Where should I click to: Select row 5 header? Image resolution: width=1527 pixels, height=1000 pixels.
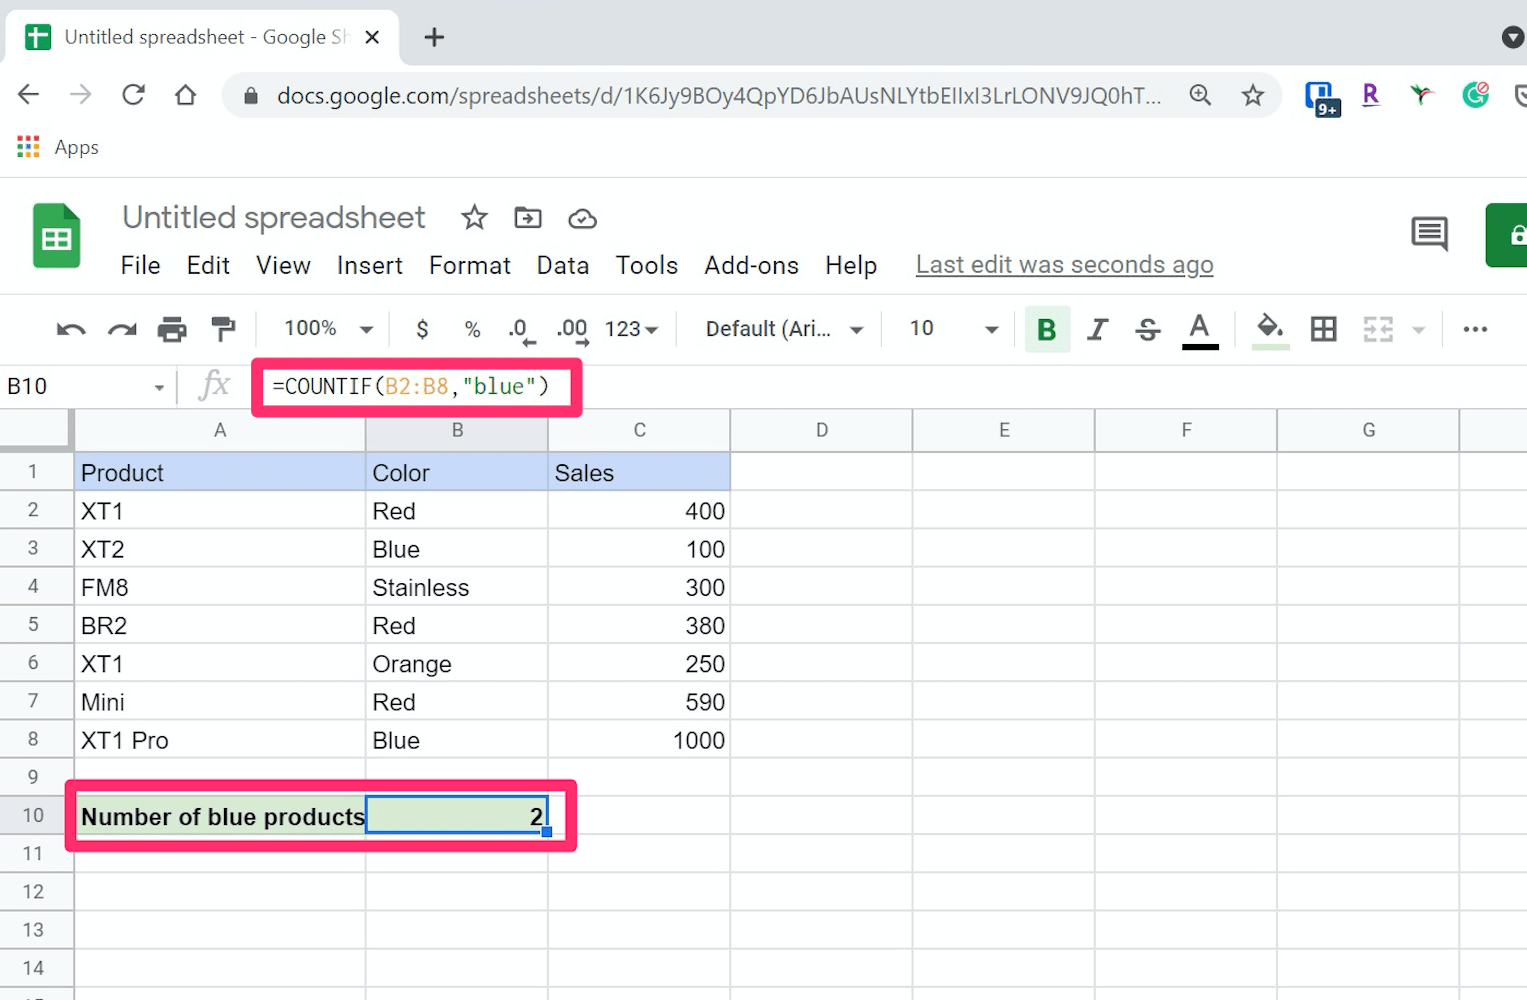(x=34, y=625)
